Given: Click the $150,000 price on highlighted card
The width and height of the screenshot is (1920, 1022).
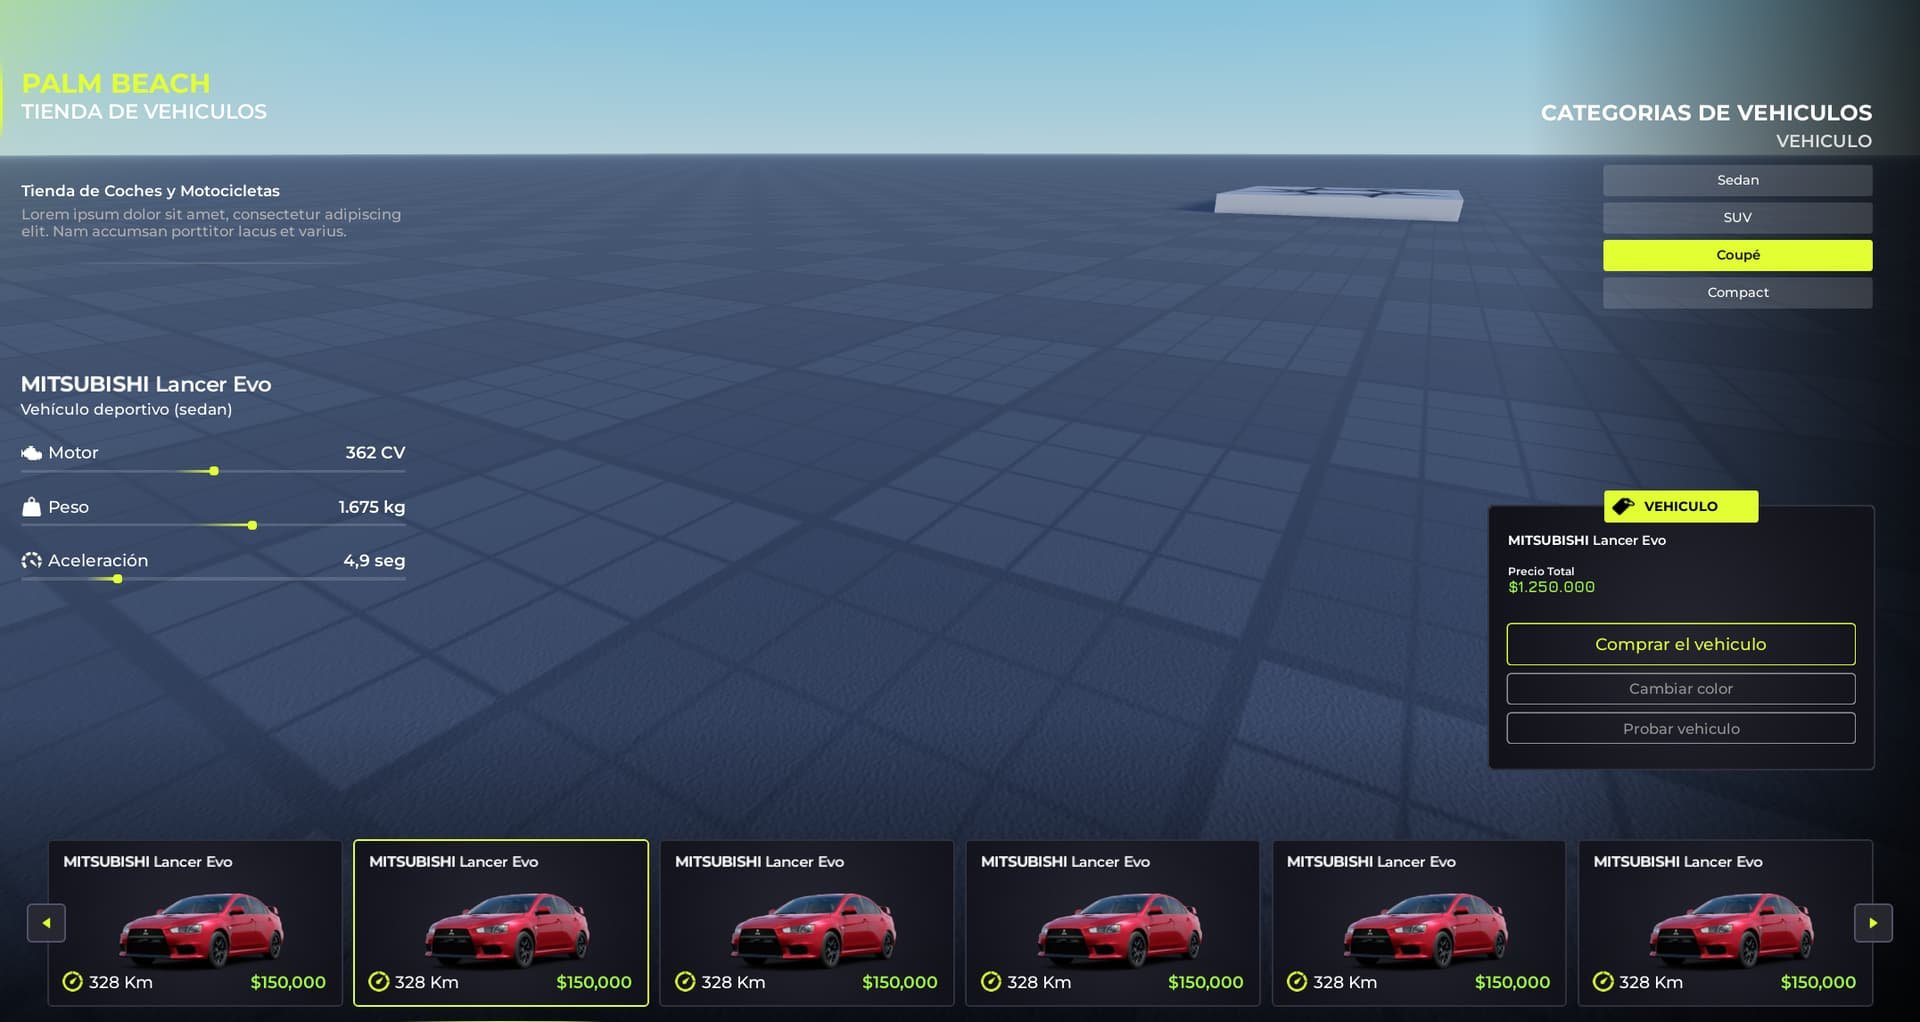Looking at the screenshot, I should (x=594, y=982).
